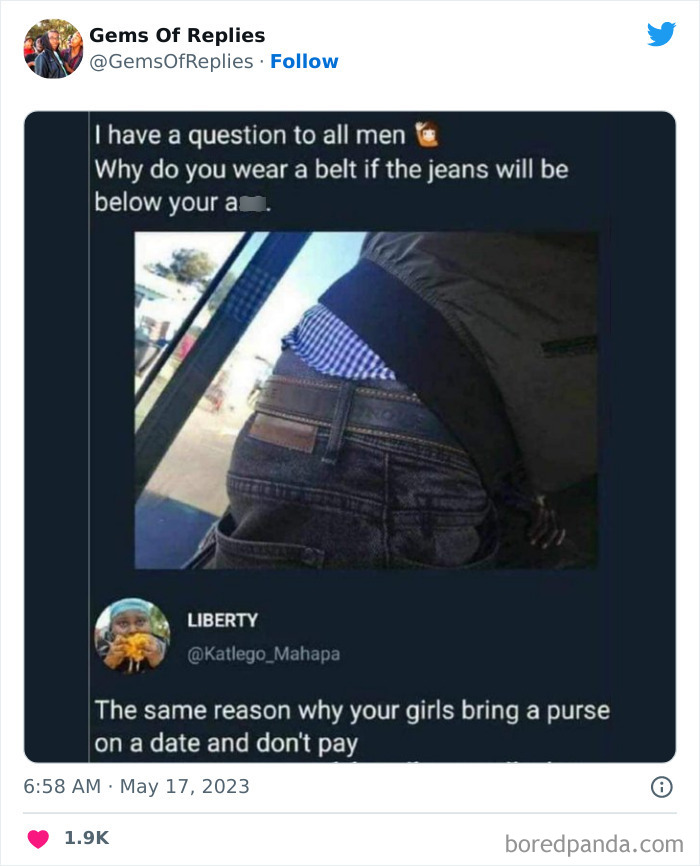Click the "Why do you wear a belt" line

(331, 170)
